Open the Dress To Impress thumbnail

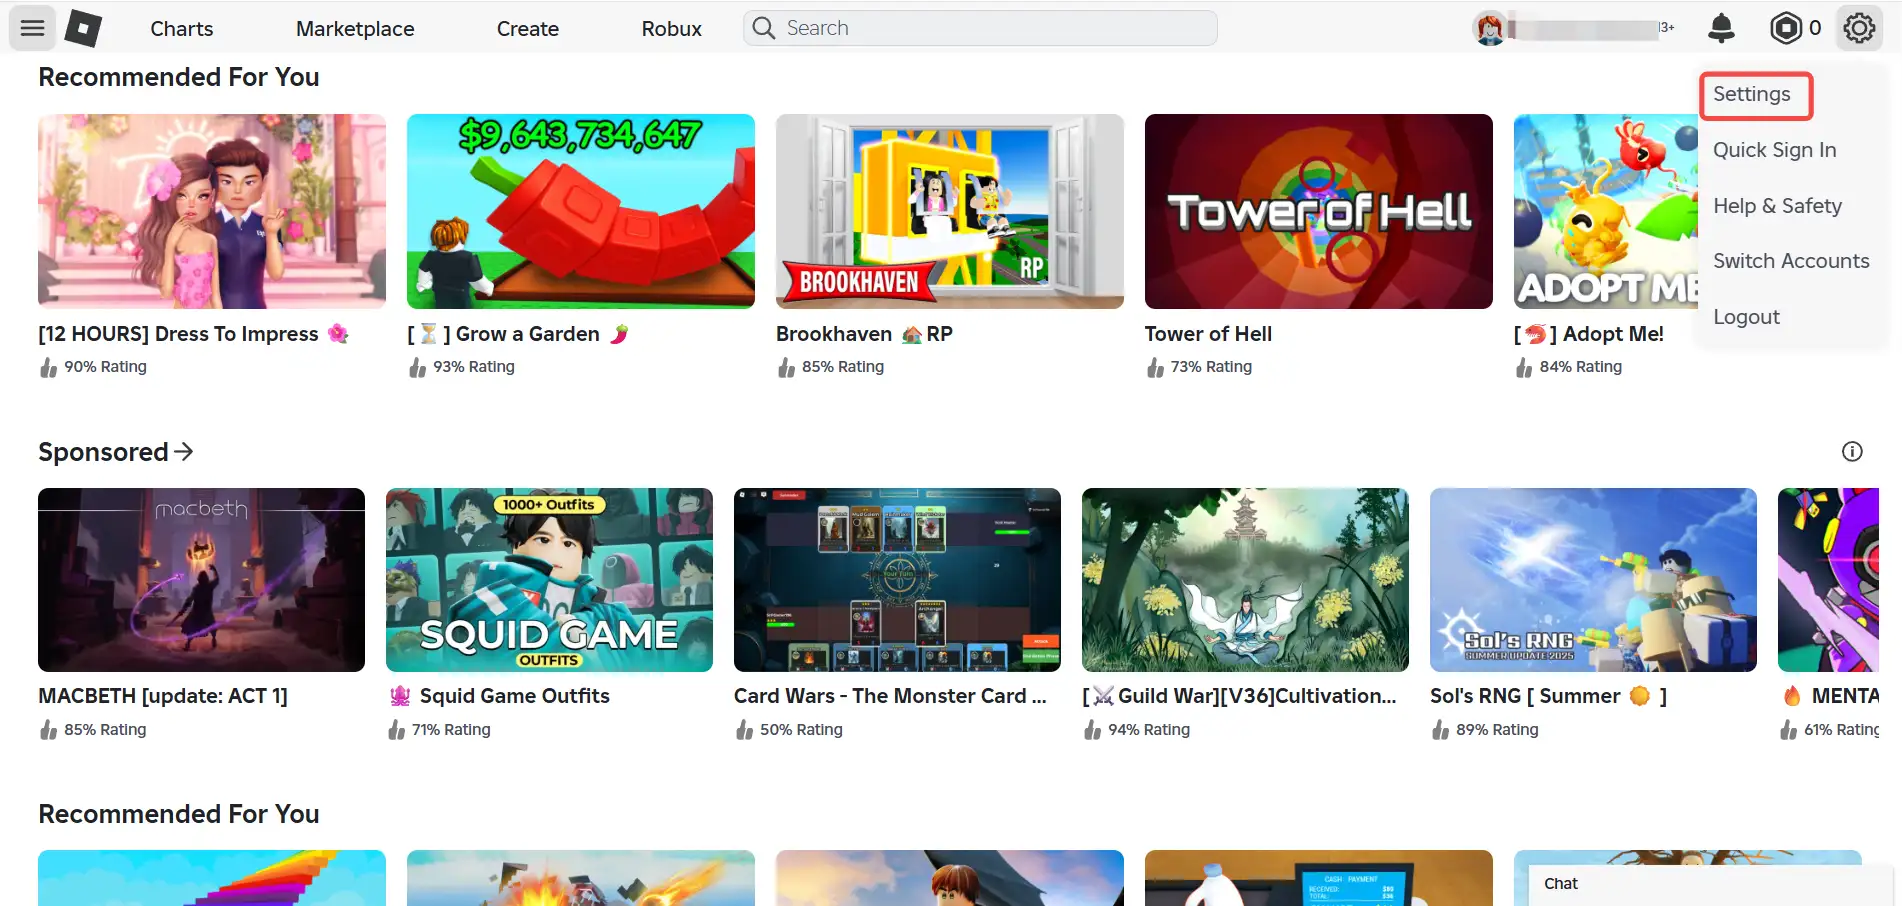(212, 211)
